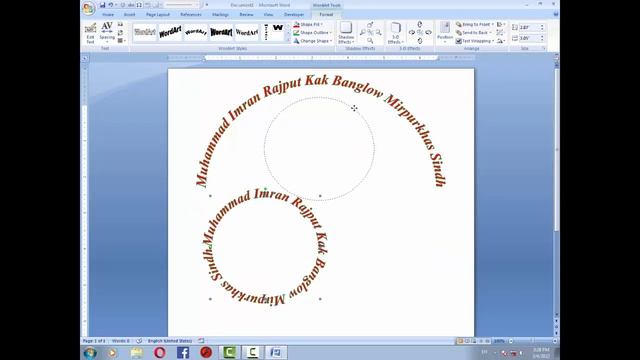Toggle WordArt Even Height option
Image resolution: width=640 pixels, height=360 pixels.
[120, 24]
